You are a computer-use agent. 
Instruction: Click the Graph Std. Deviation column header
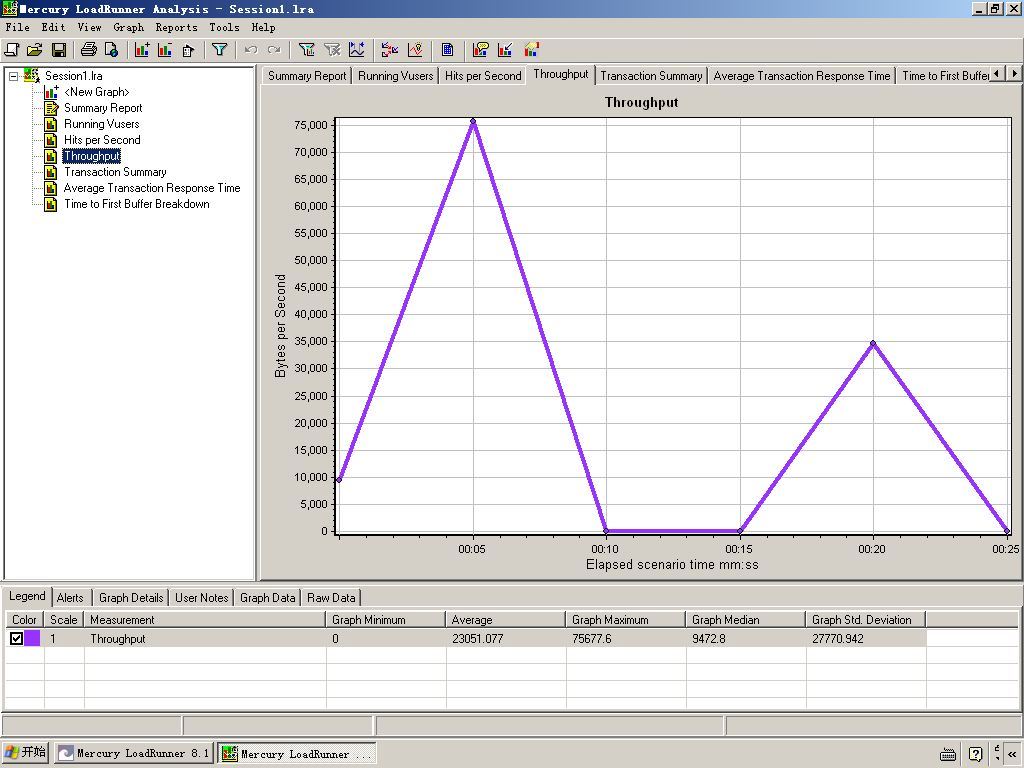pos(865,620)
